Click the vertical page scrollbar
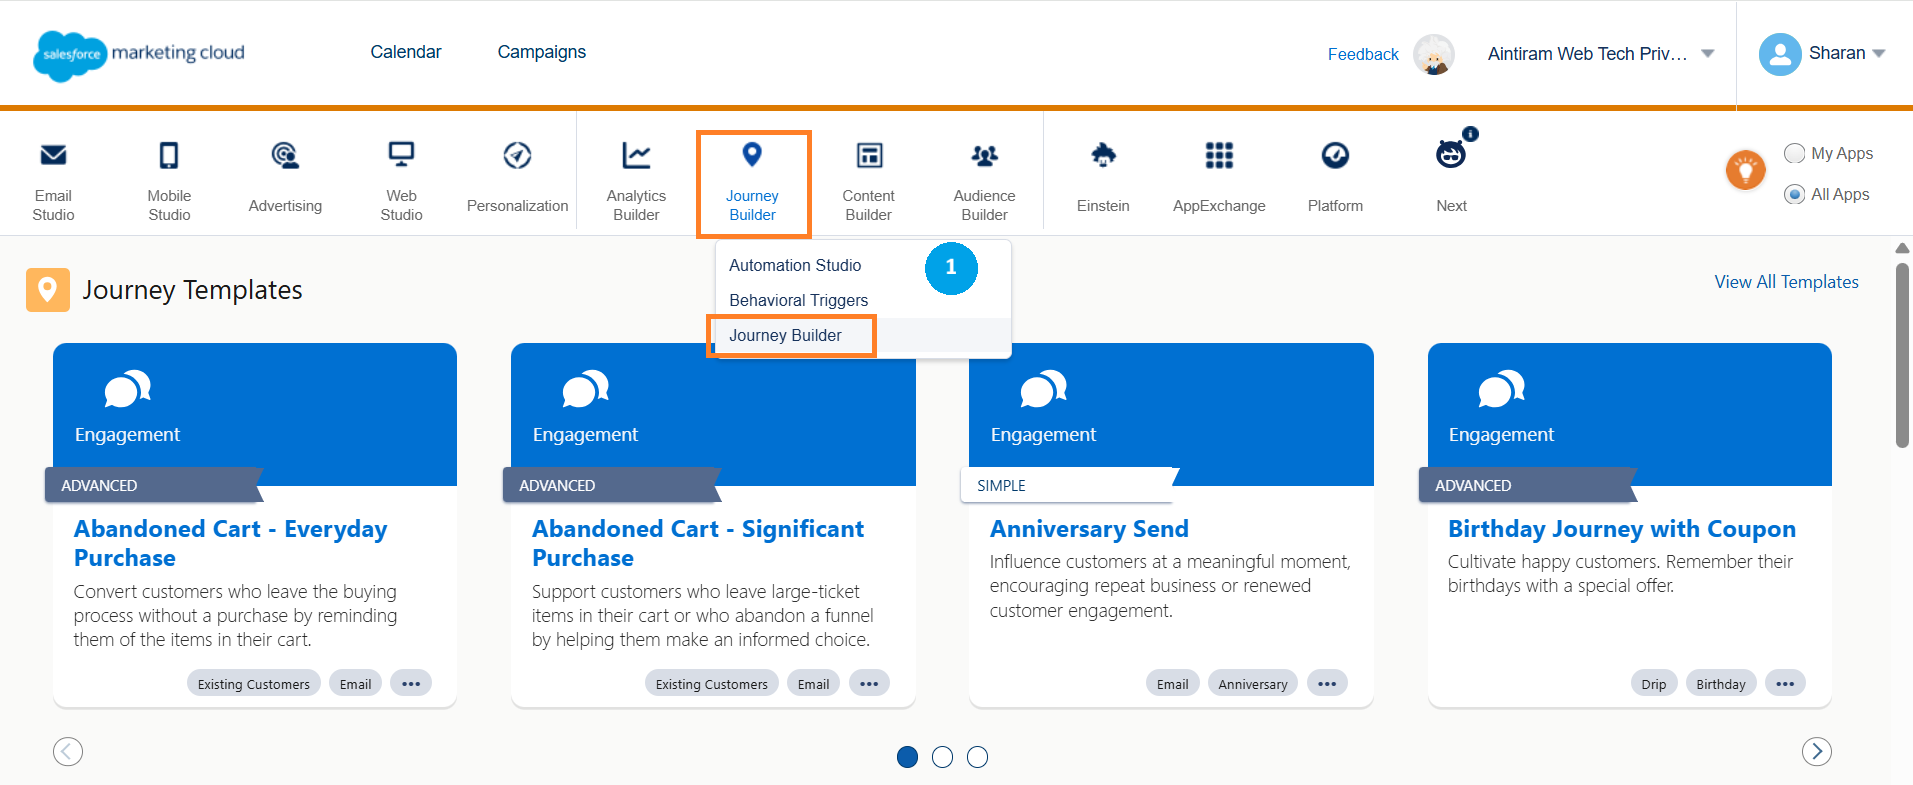1913x785 pixels. tap(1902, 355)
